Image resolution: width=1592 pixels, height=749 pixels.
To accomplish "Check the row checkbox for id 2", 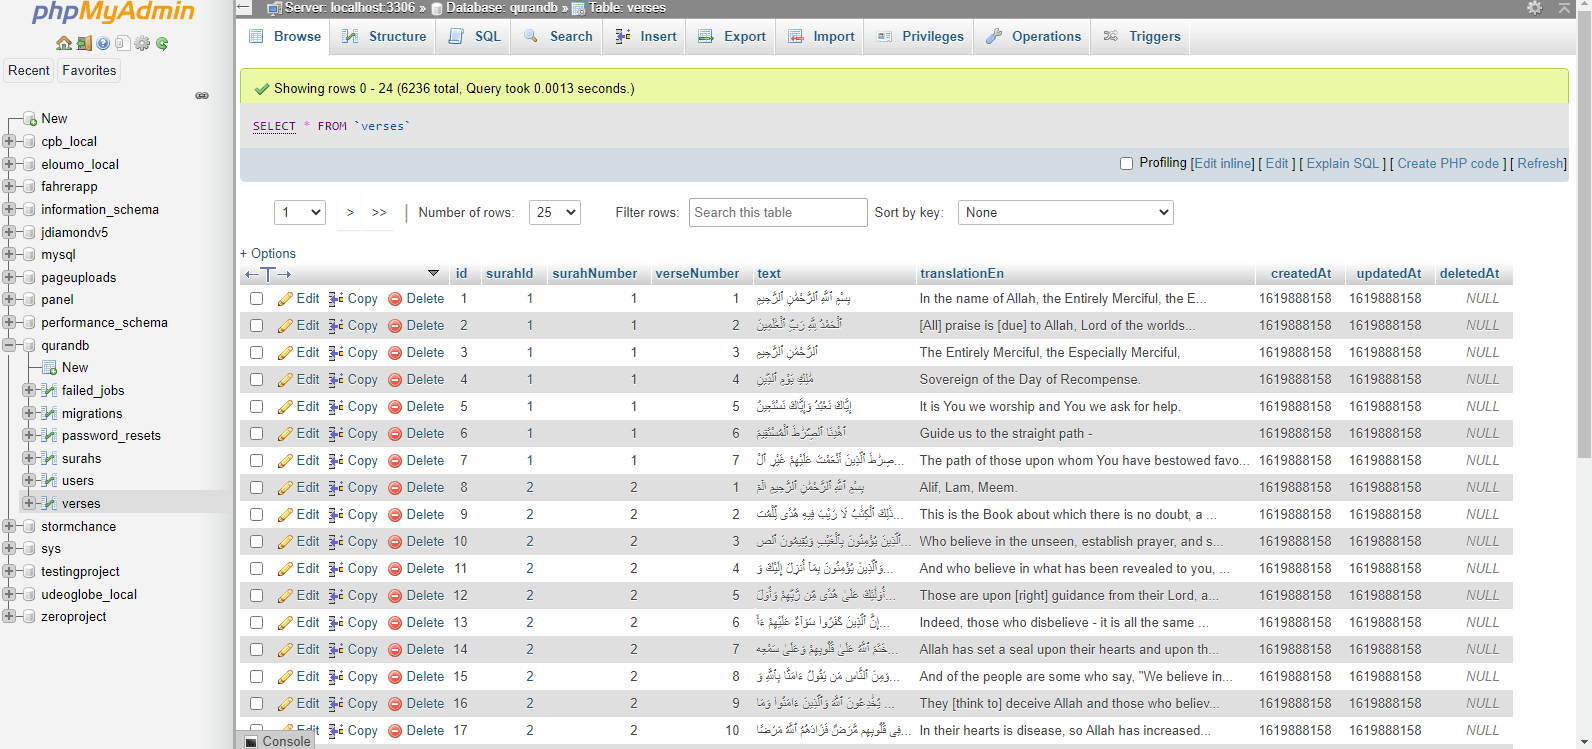I will pos(257,326).
